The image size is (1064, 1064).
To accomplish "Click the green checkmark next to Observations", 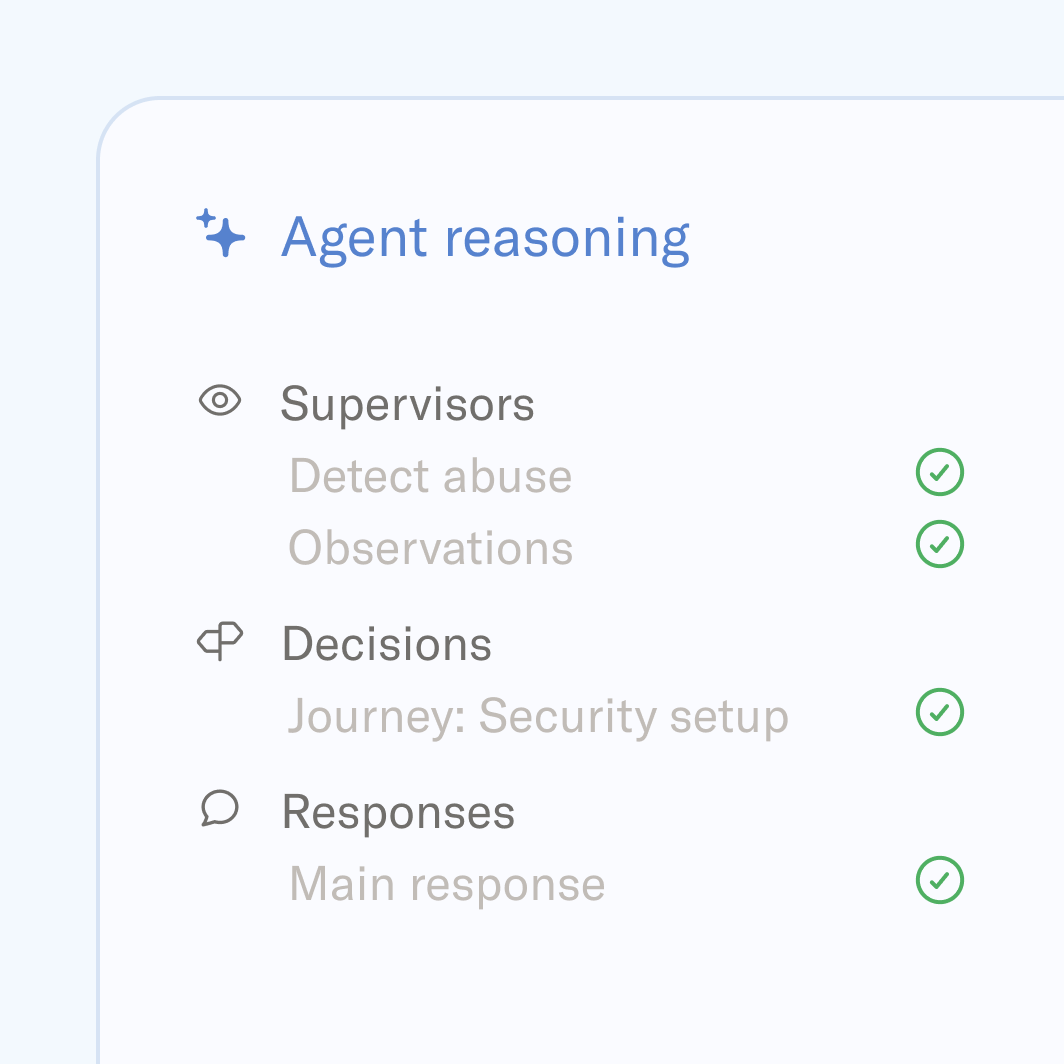I will coord(939,544).
